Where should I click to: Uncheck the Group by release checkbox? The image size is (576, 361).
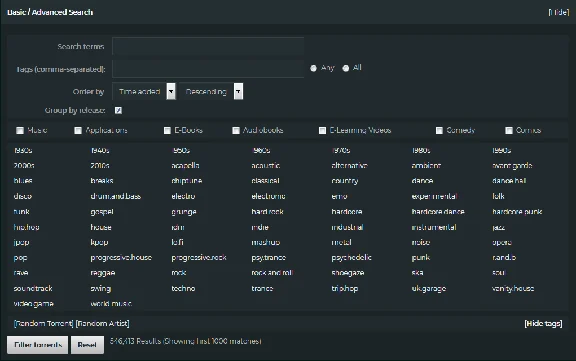coord(118,110)
